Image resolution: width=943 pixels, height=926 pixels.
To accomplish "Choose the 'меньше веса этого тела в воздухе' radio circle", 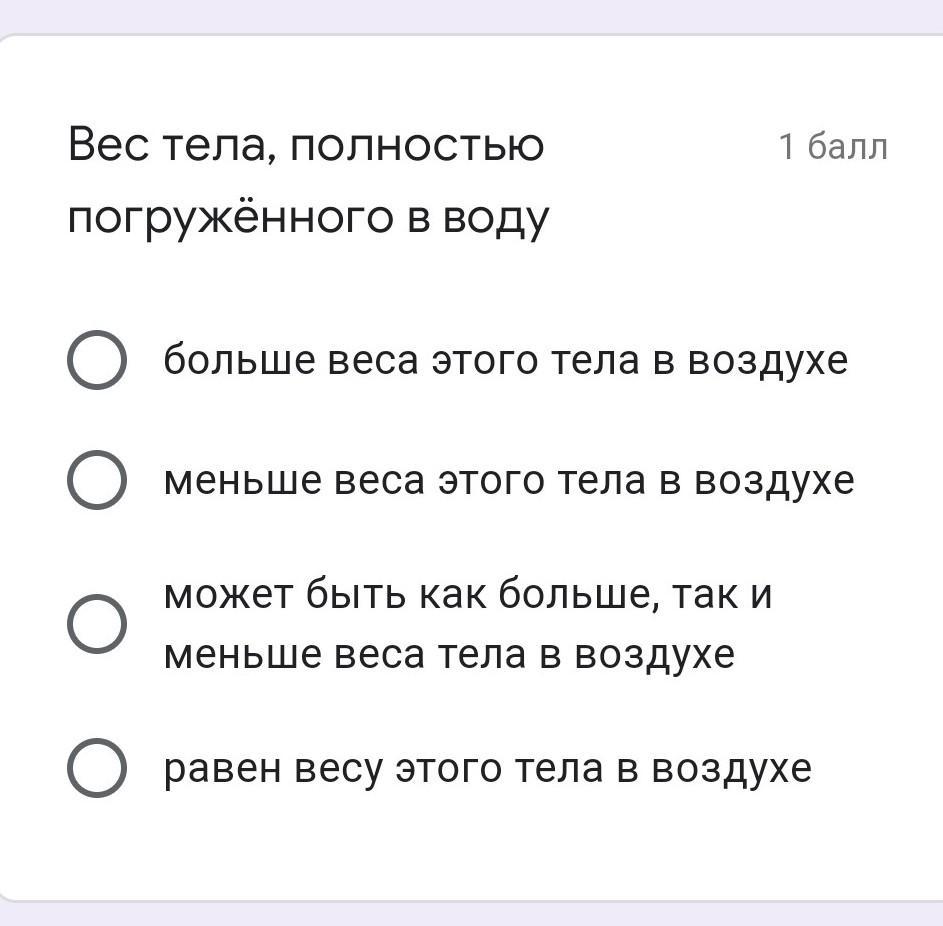I will [x=97, y=481].
